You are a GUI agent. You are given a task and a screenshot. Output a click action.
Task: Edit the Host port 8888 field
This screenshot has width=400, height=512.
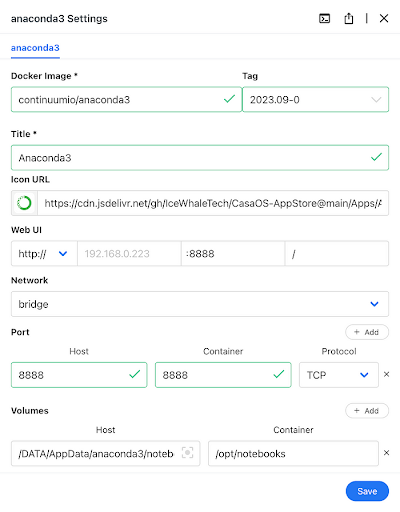79,375
